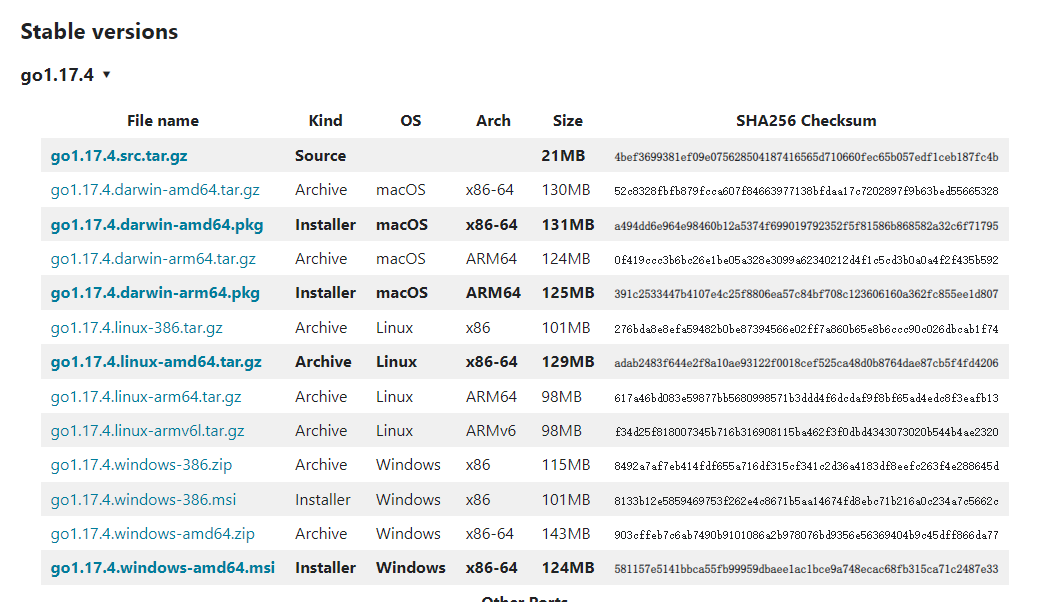Download go1.17.4.windows-amd64.msi installer
1047x602 pixels.
click(163, 568)
